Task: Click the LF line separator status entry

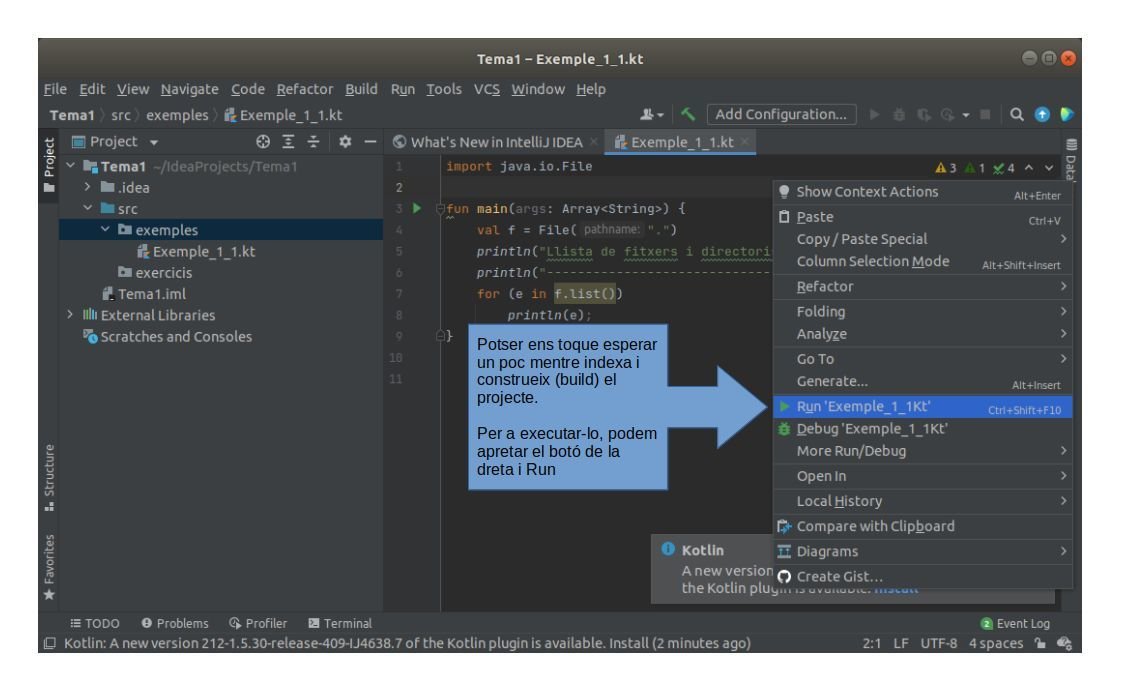Action: pyautogui.click(x=901, y=643)
